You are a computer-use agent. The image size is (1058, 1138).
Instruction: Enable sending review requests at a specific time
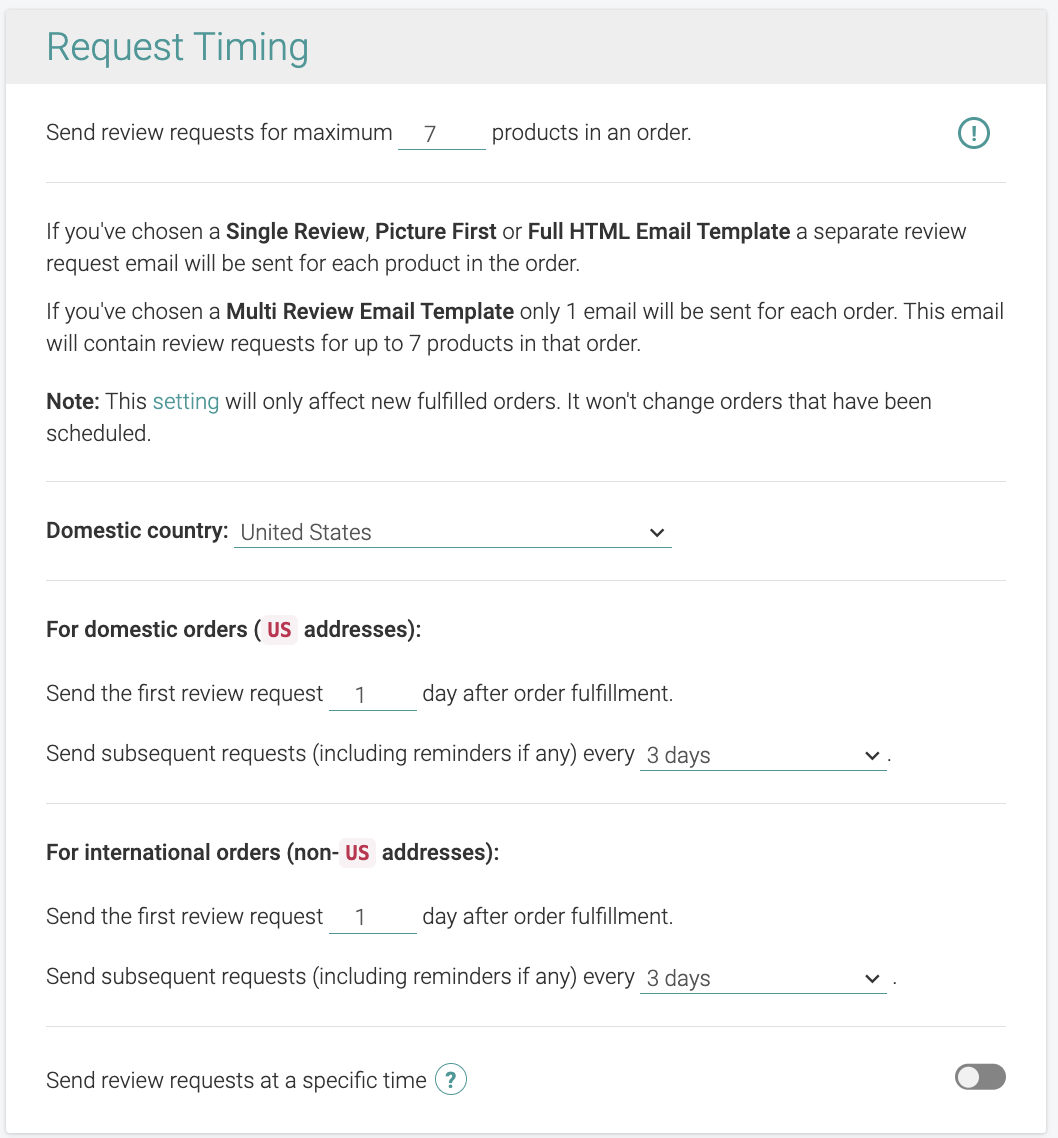pos(980,1077)
